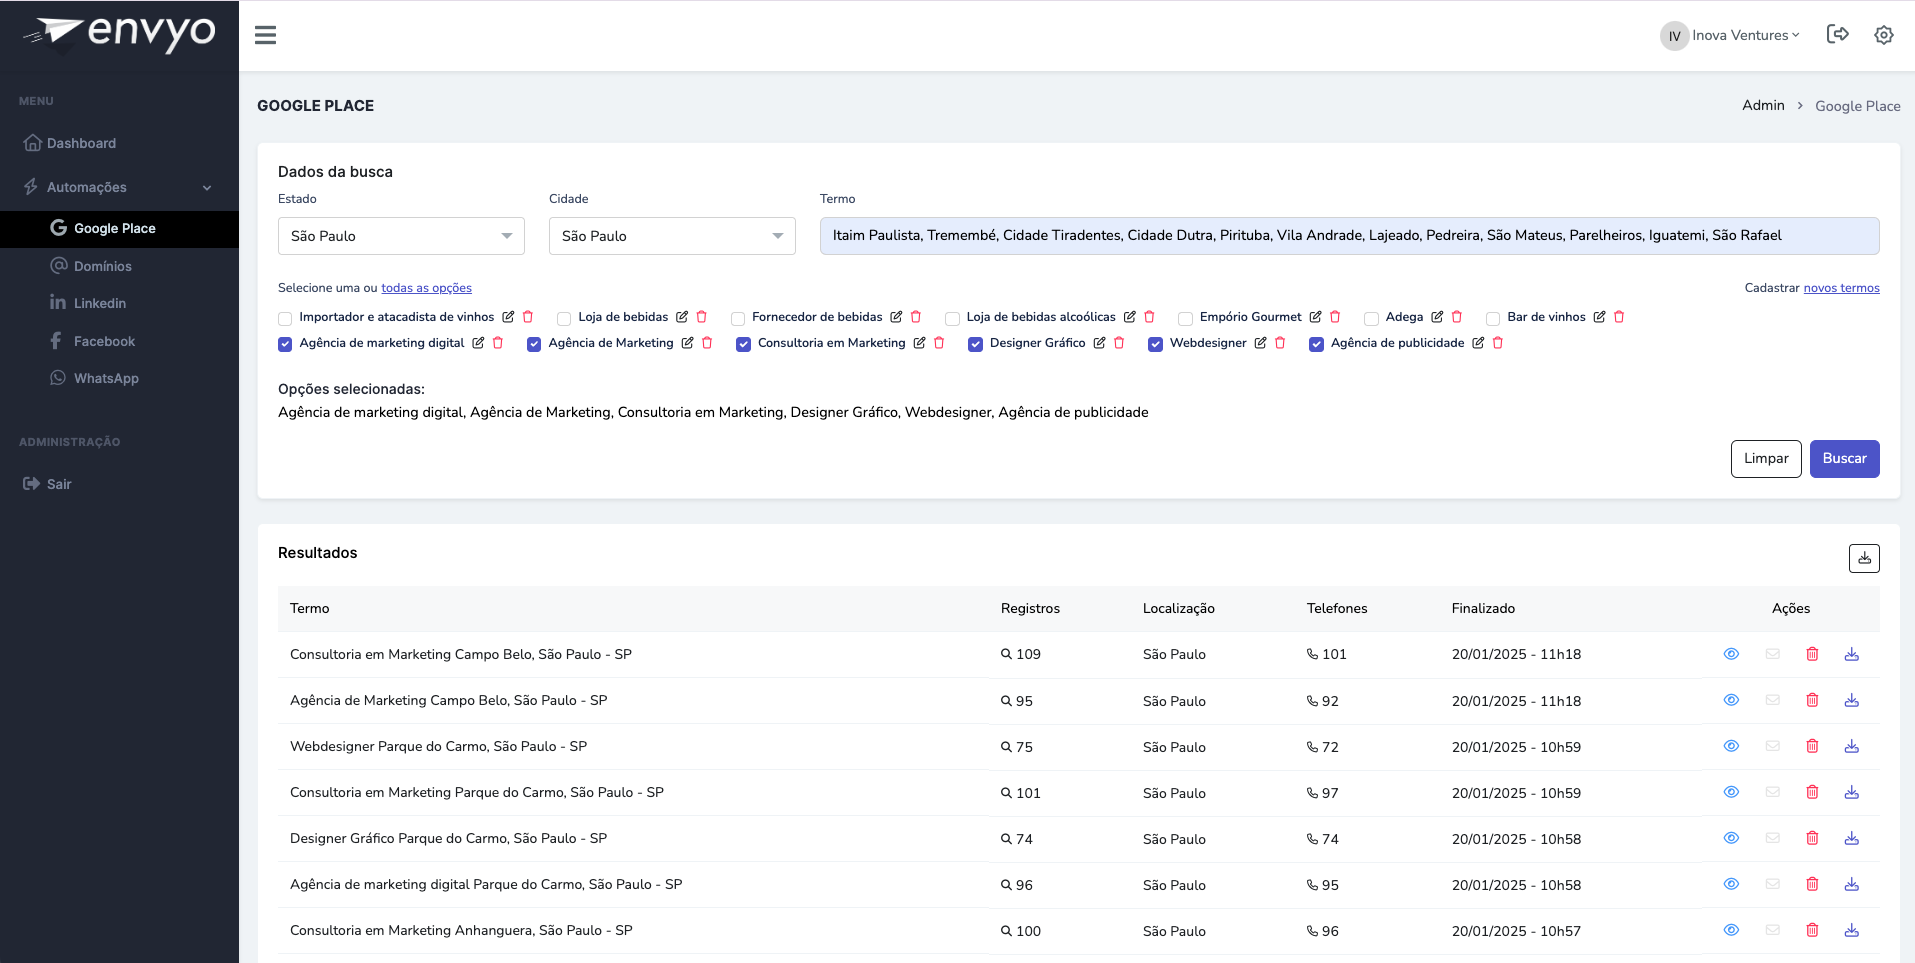Uncheck the Webdesigner checkbox
This screenshot has height=963, width=1915.
[x=1155, y=344]
